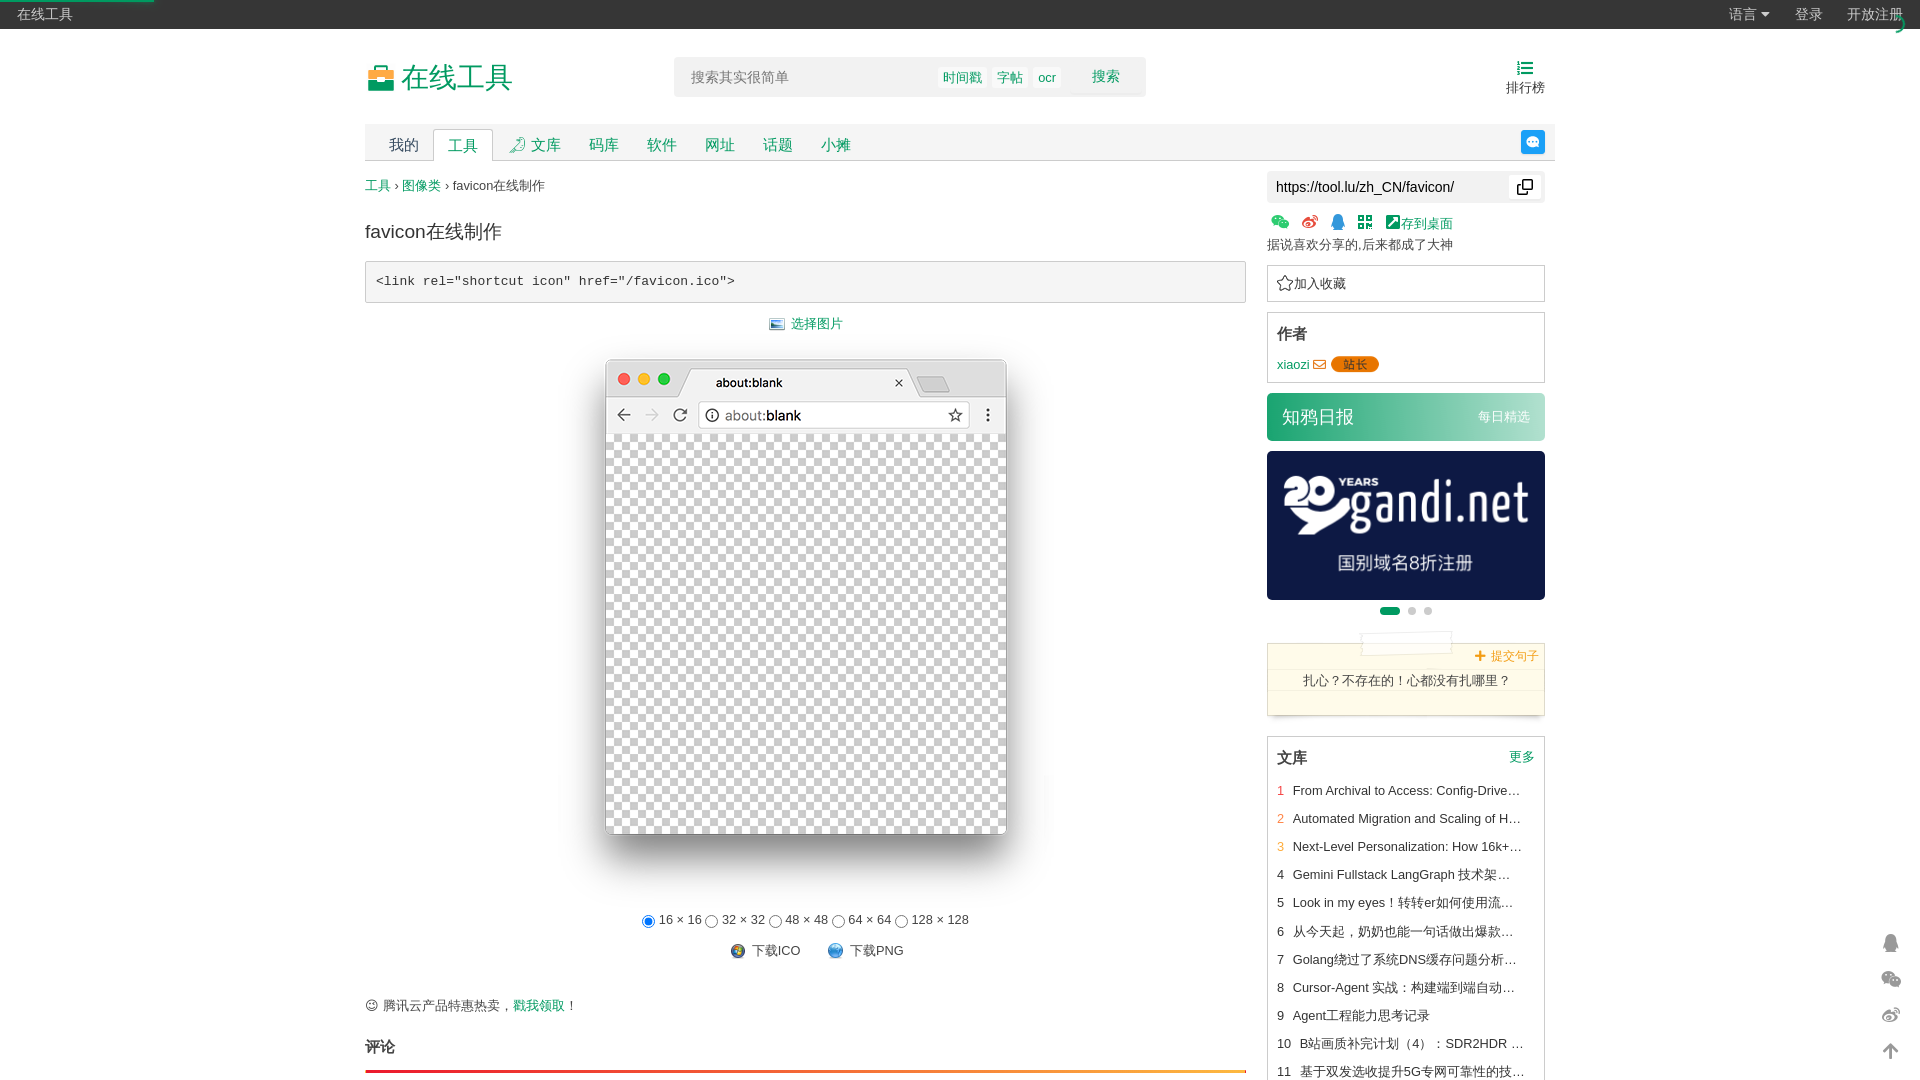
Task: Click the copy URL icon
Action: tap(1524, 187)
